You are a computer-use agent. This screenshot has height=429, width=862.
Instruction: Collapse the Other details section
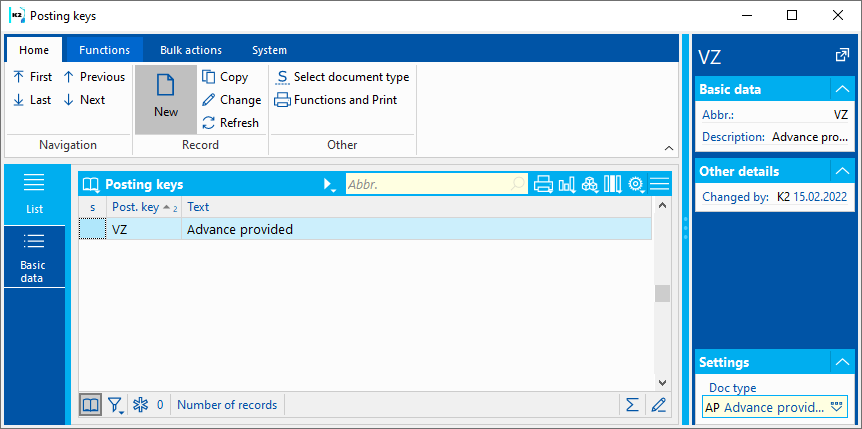[841, 171]
